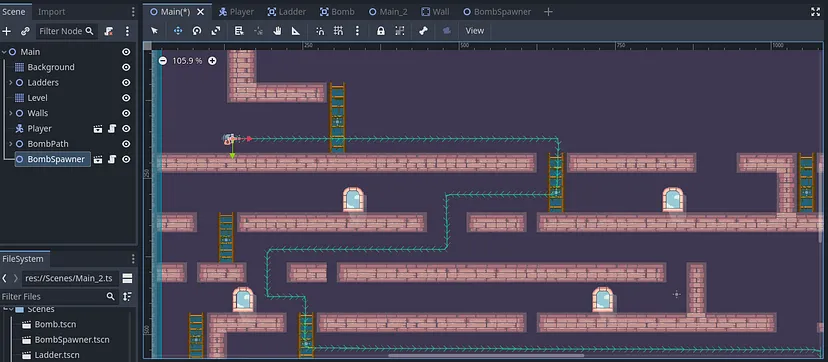Switch to the BombSpawner scene tab
The width and height of the screenshot is (828, 362).
497,12
